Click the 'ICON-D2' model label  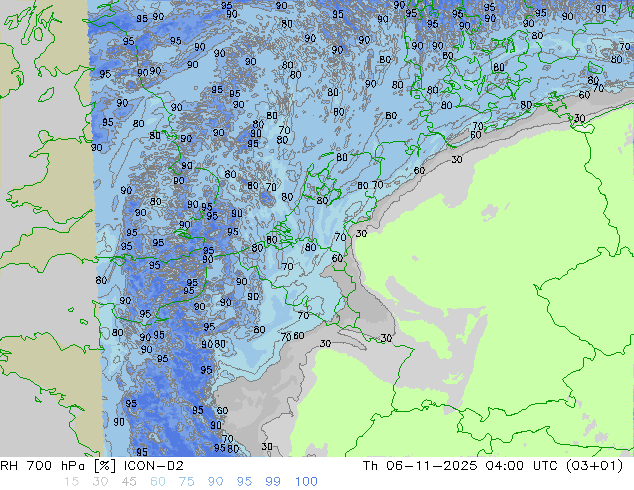154,466
